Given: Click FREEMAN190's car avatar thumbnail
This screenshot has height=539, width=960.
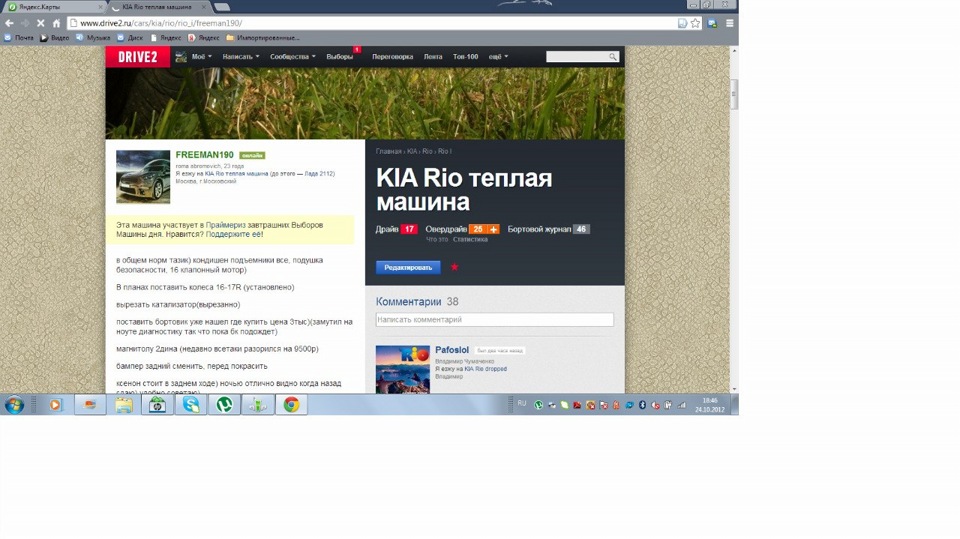Looking at the screenshot, I should pos(143,177).
